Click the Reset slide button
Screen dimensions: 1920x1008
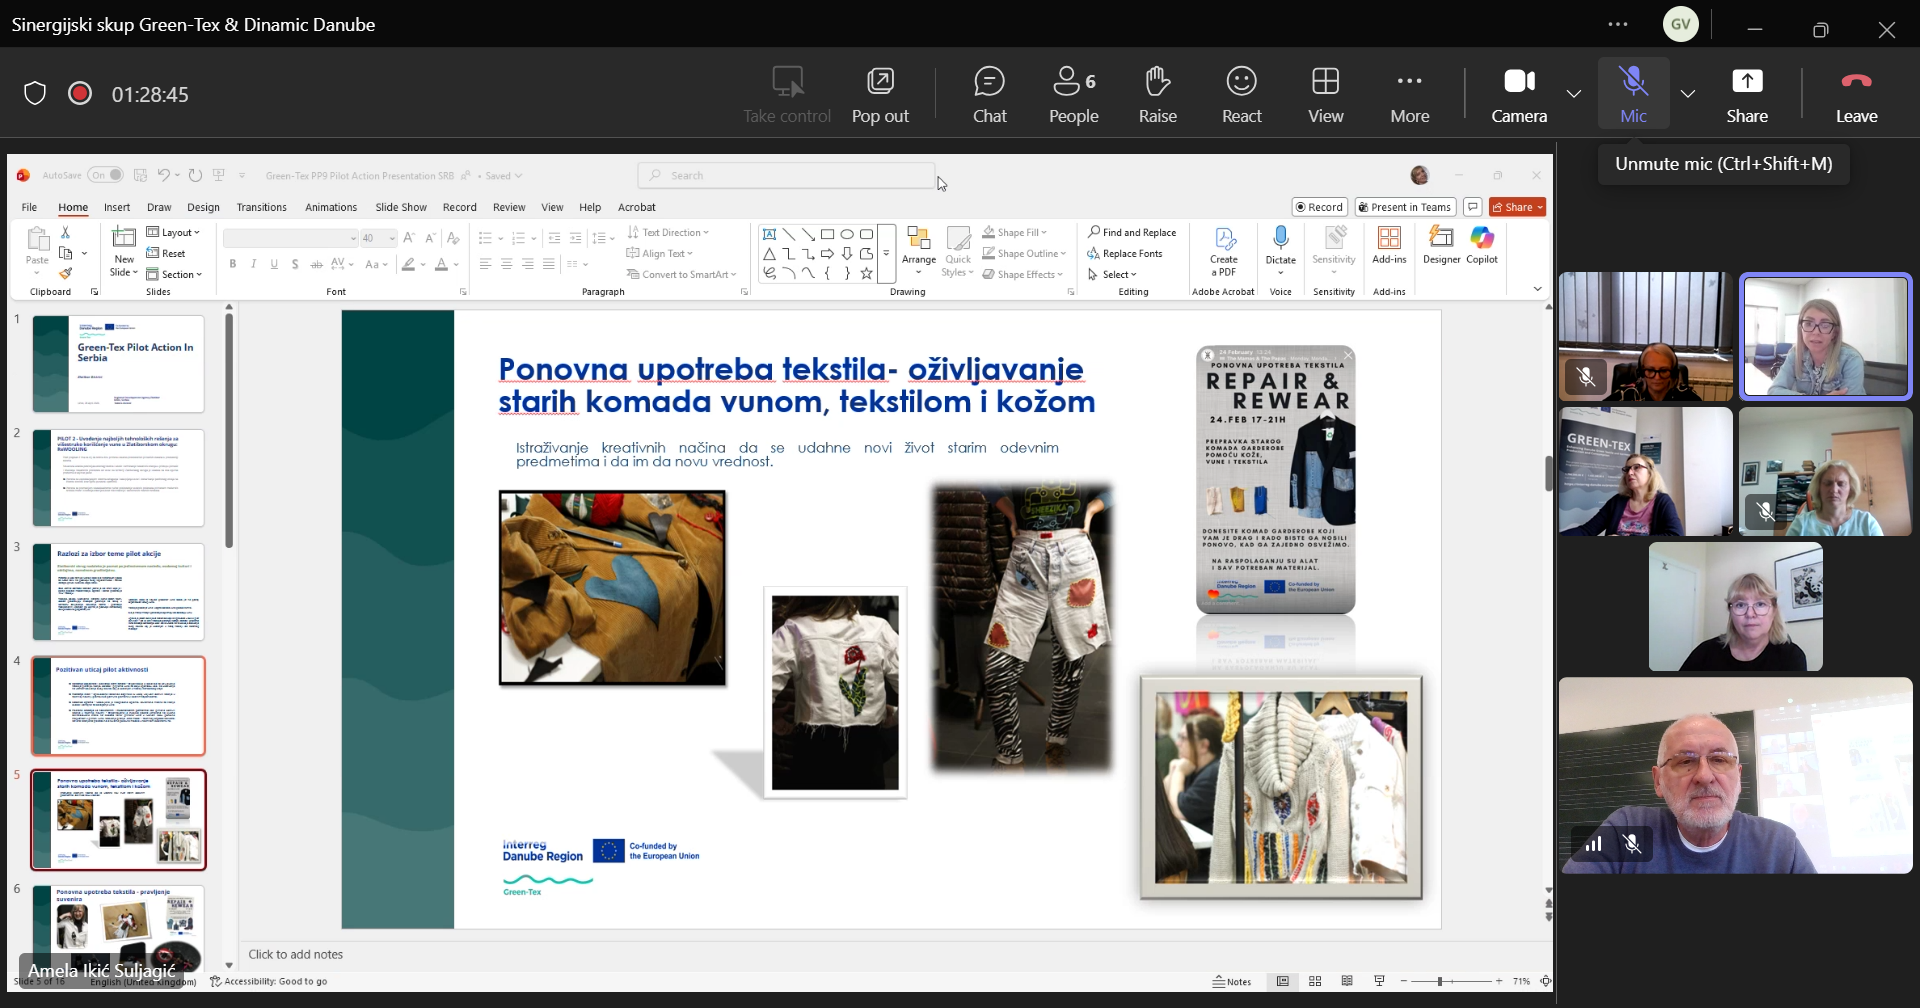[166, 253]
